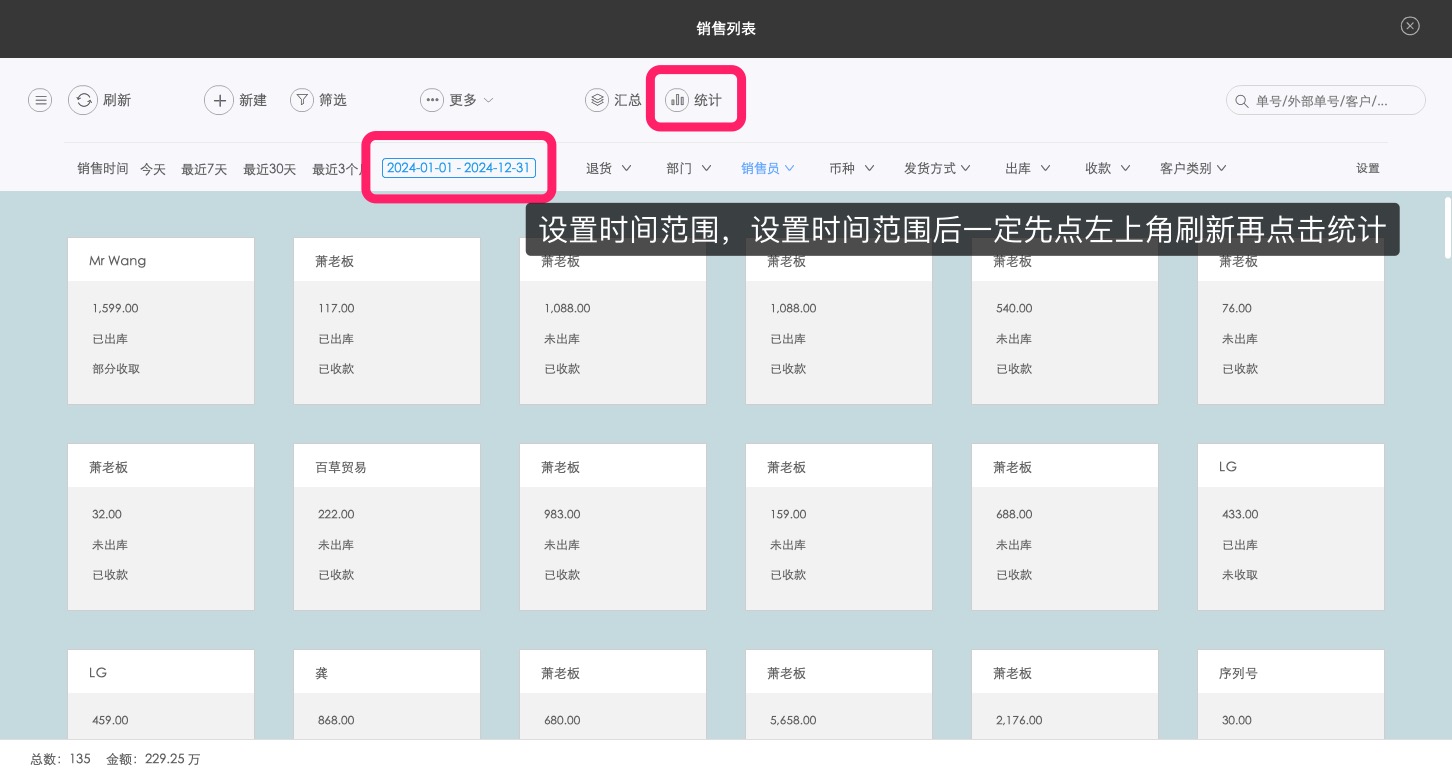This screenshot has width=1452, height=777.
Task: Open the card showing 76.00
Action: (x=1291, y=321)
